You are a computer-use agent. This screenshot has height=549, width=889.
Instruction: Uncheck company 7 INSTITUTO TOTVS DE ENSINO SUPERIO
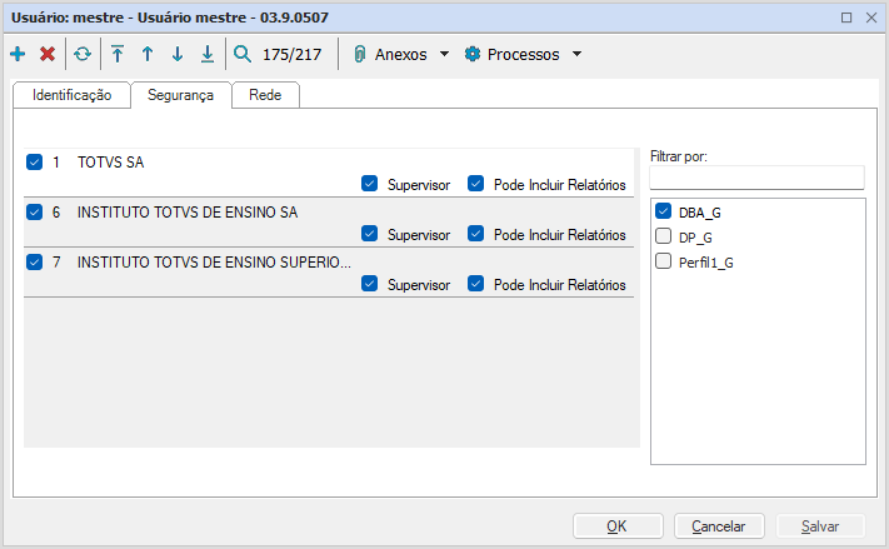tap(35, 262)
